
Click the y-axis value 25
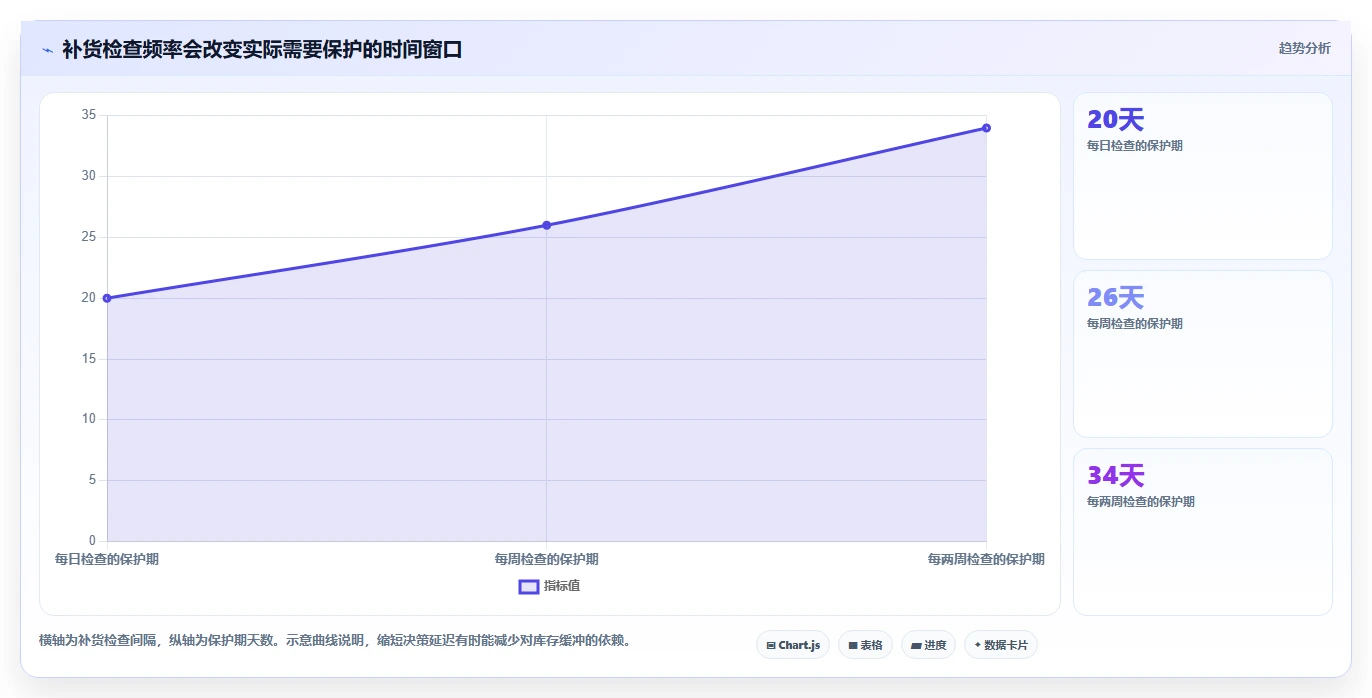pyautogui.click(x=89, y=237)
